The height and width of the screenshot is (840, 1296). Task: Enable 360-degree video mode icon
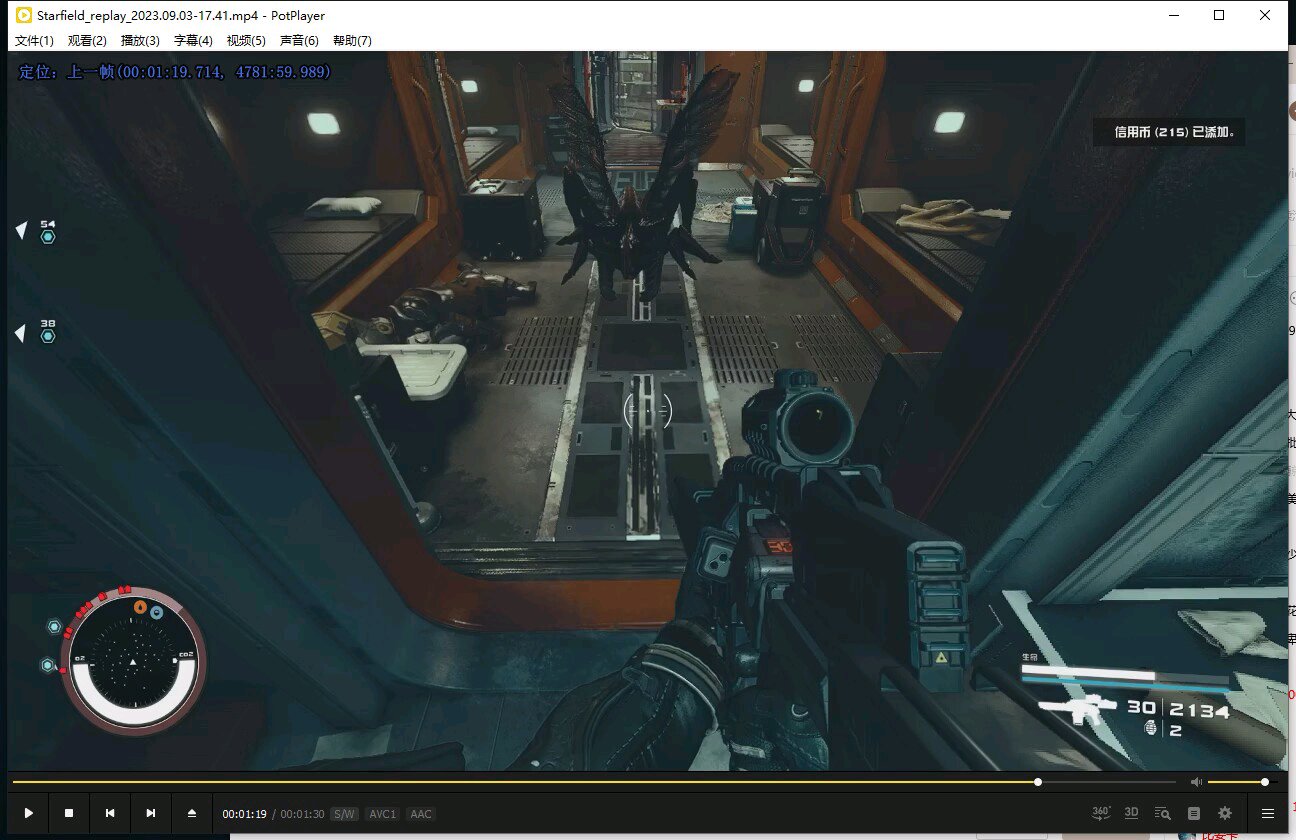pos(1101,813)
